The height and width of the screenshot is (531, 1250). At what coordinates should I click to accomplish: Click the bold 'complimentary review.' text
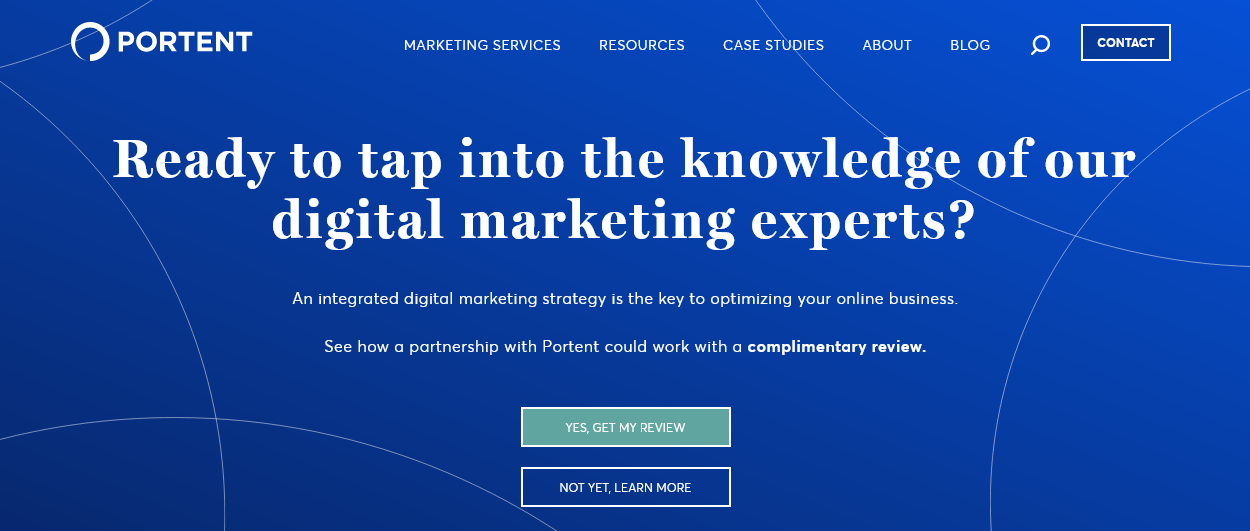point(836,347)
